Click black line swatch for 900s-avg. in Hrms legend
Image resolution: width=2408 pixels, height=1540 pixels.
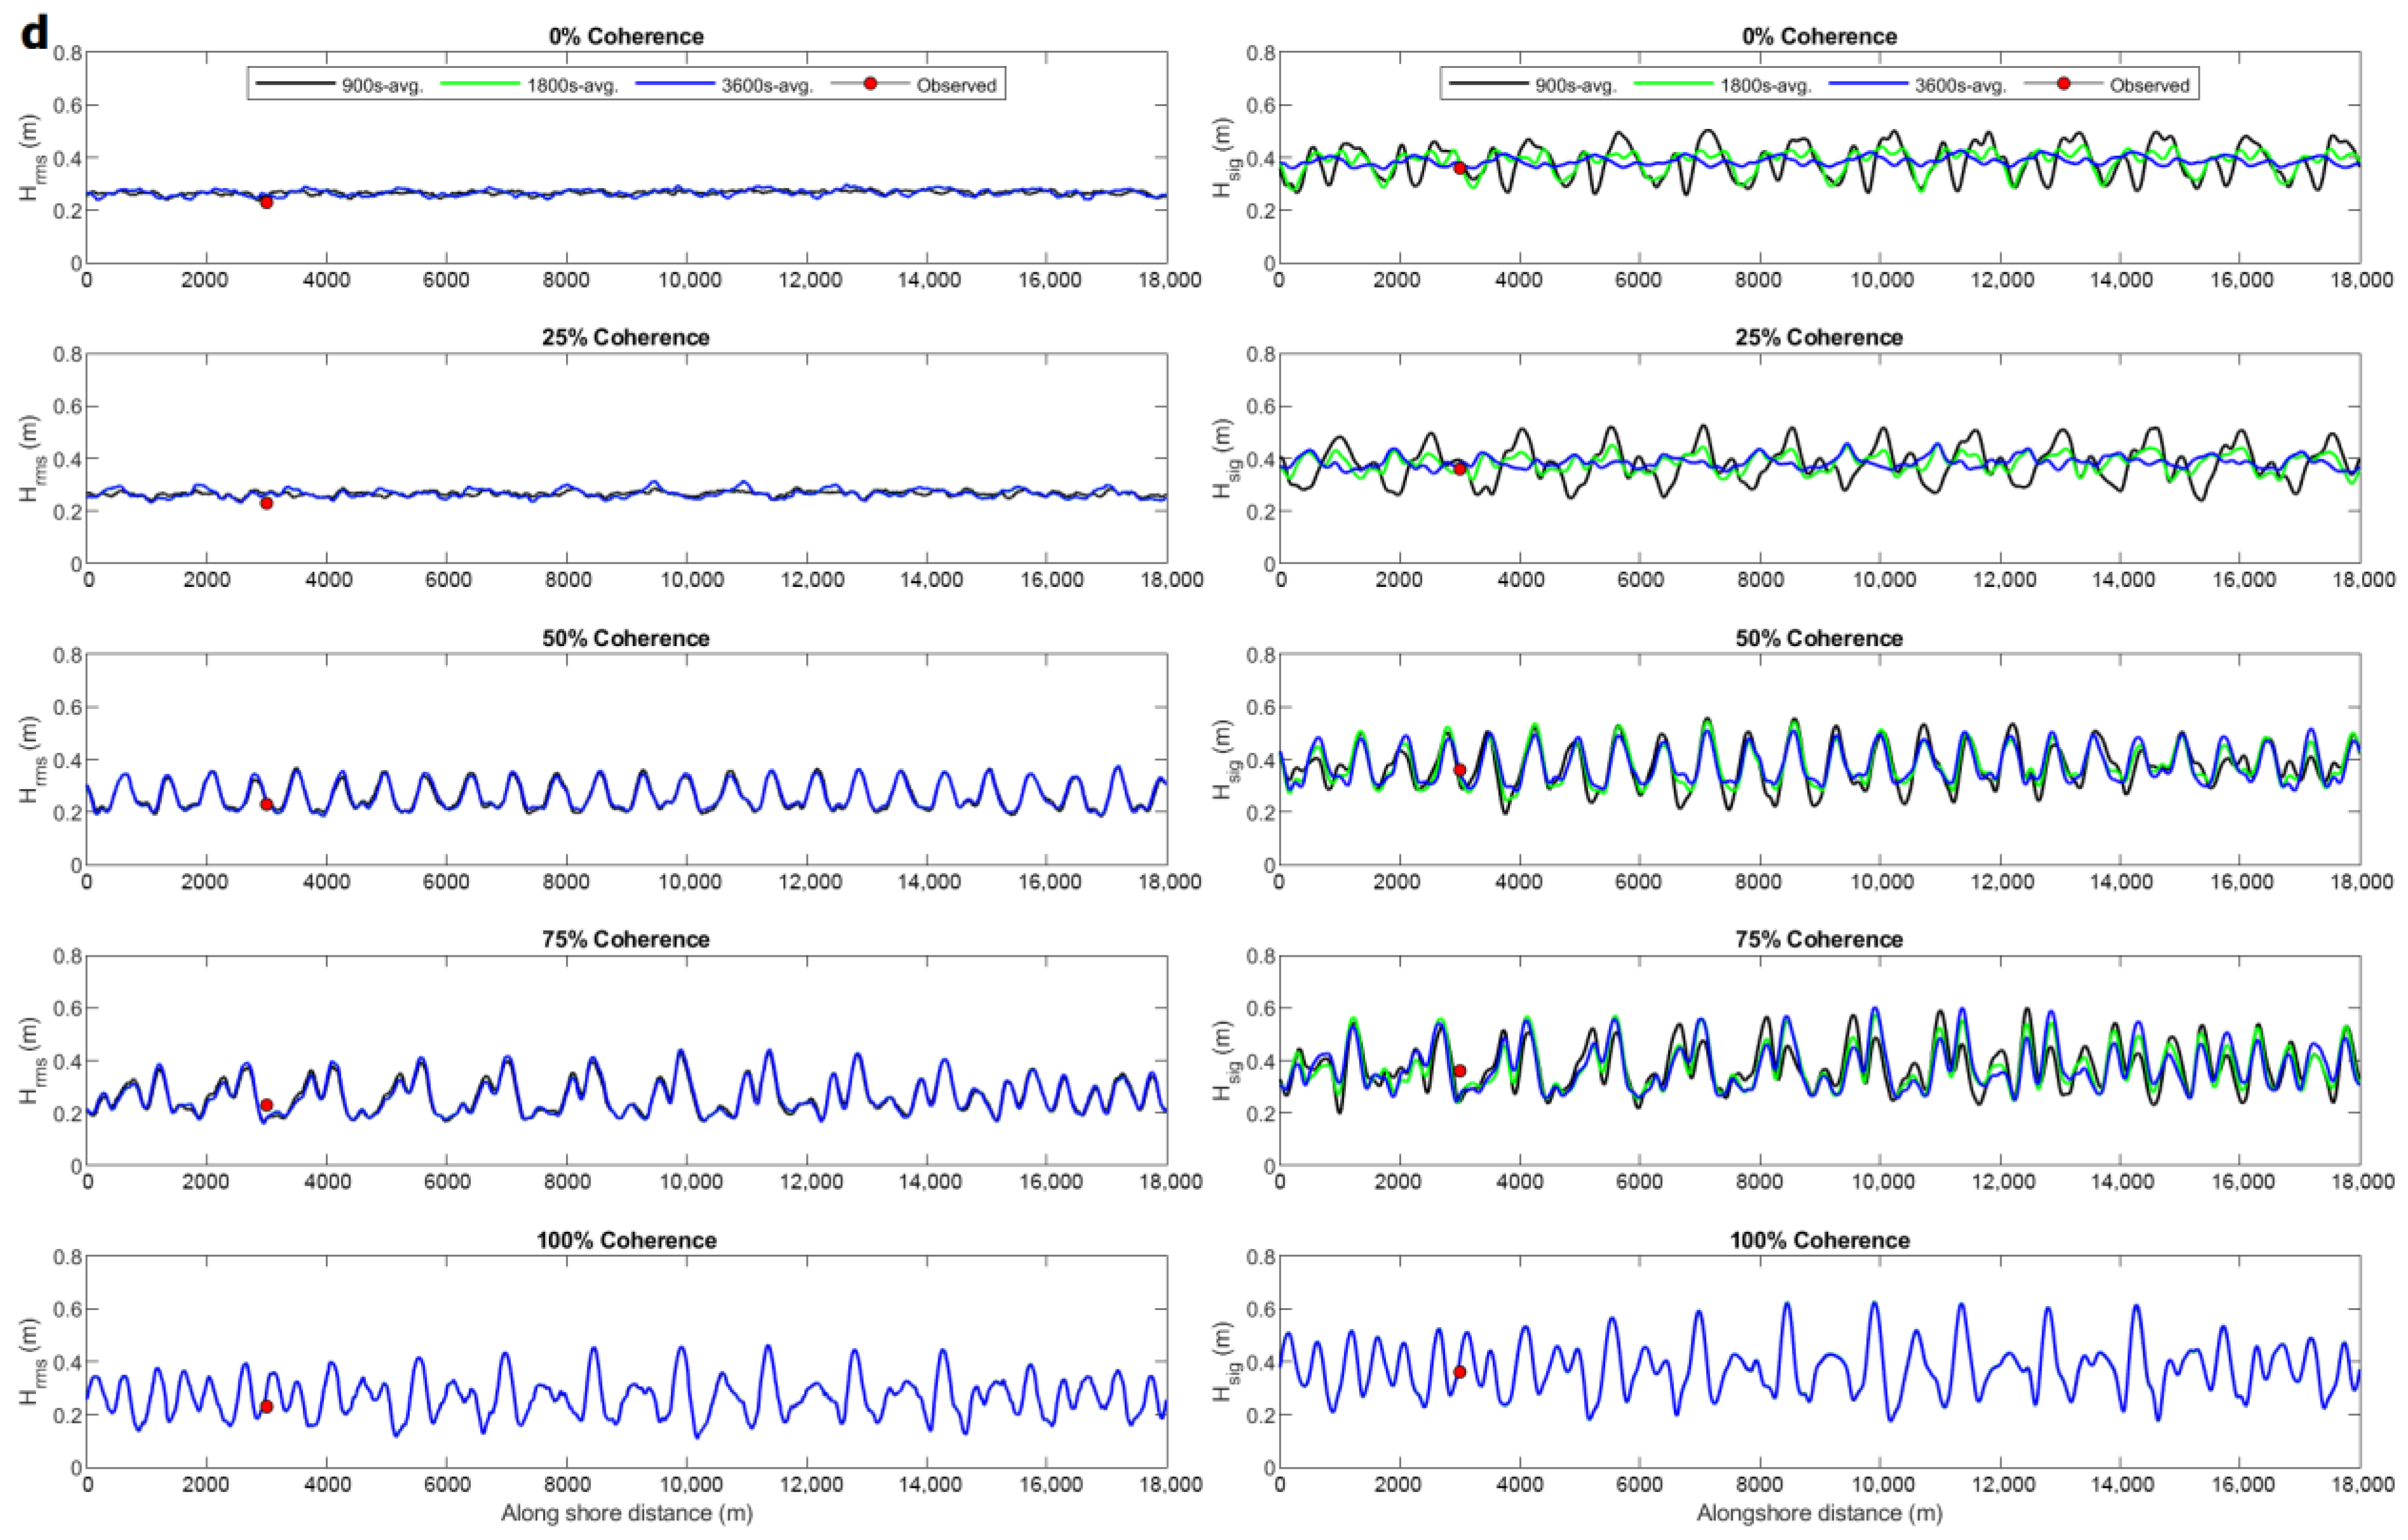coord(295,84)
